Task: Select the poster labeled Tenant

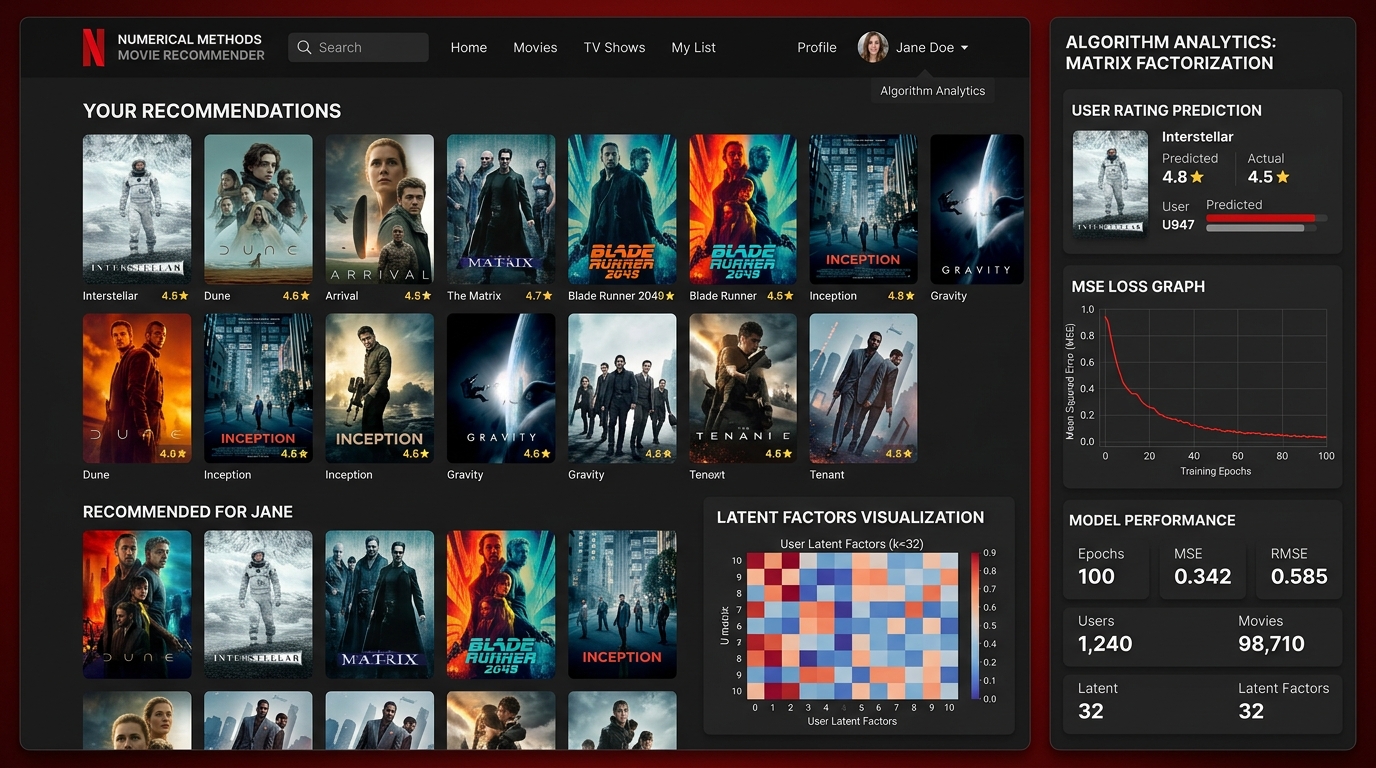Action: (x=863, y=388)
